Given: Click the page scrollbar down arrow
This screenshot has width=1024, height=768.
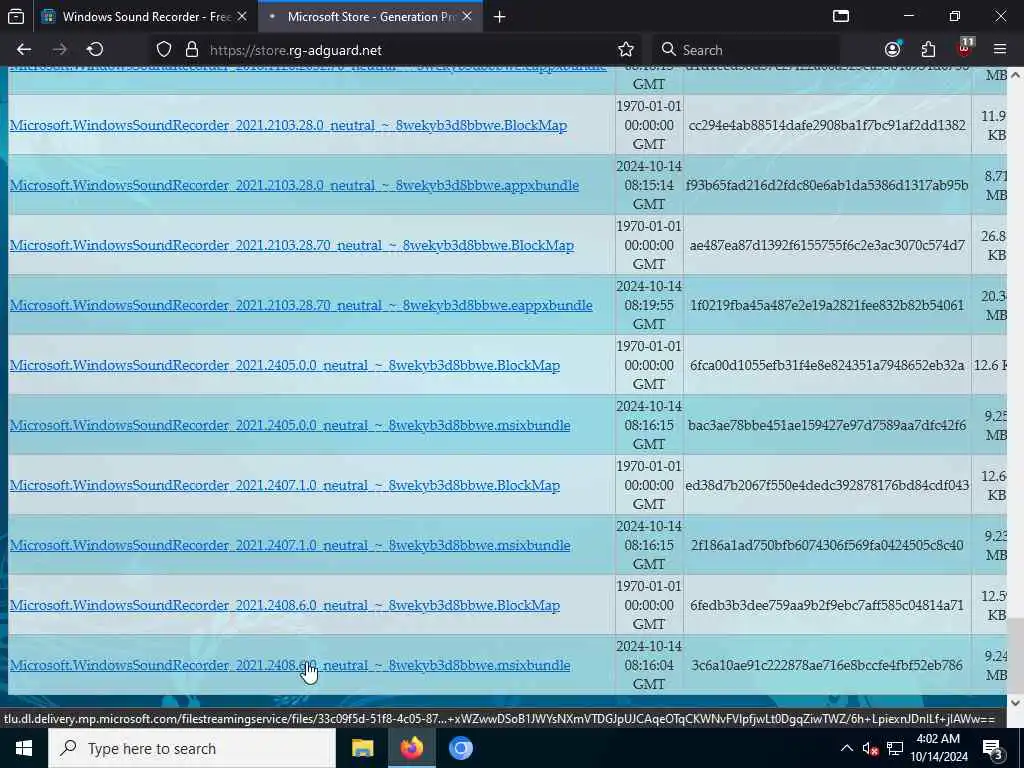Looking at the screenshot, I should coord(1016,703).
